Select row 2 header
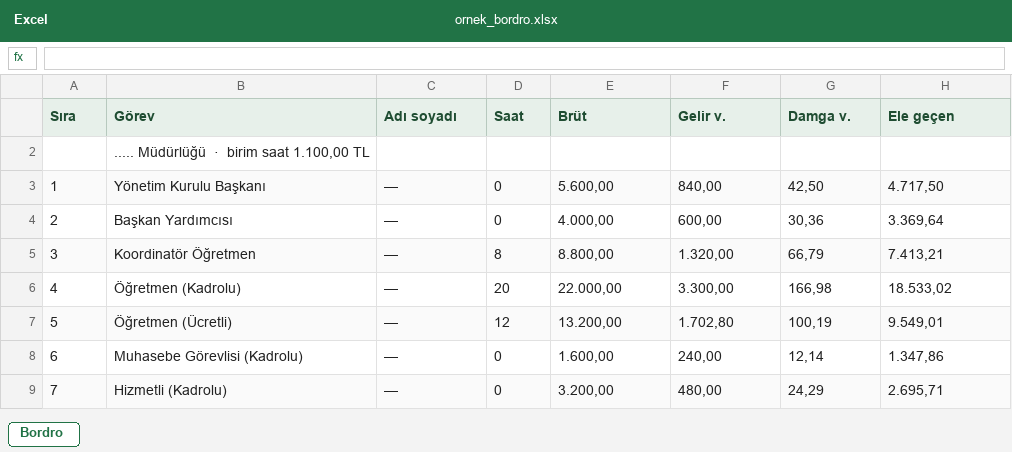The width and height of the screenshot is (1012, 452). (21, 153)
